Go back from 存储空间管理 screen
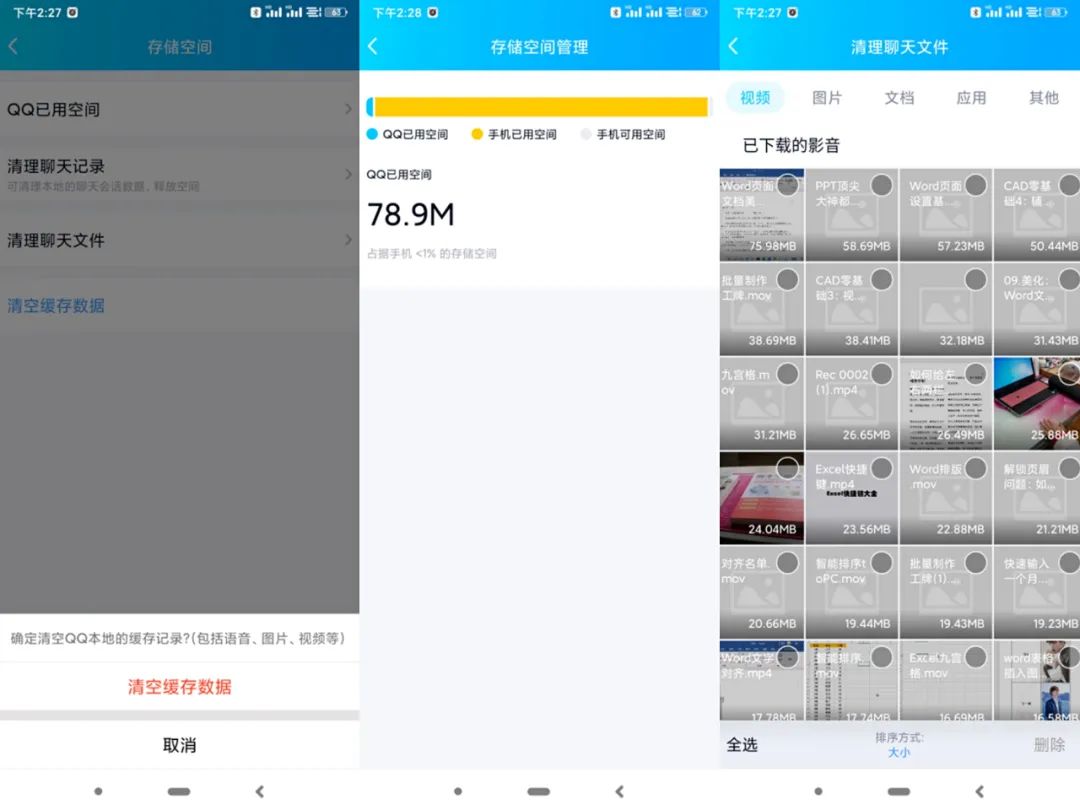1080x810 pixels. click(x=373, y=46)
